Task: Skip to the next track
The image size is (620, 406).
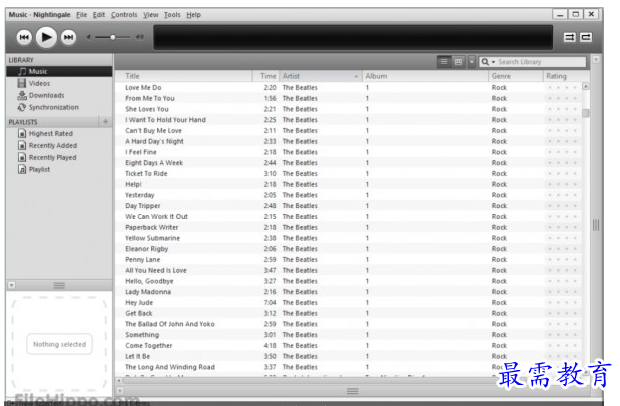Action: 68,37
